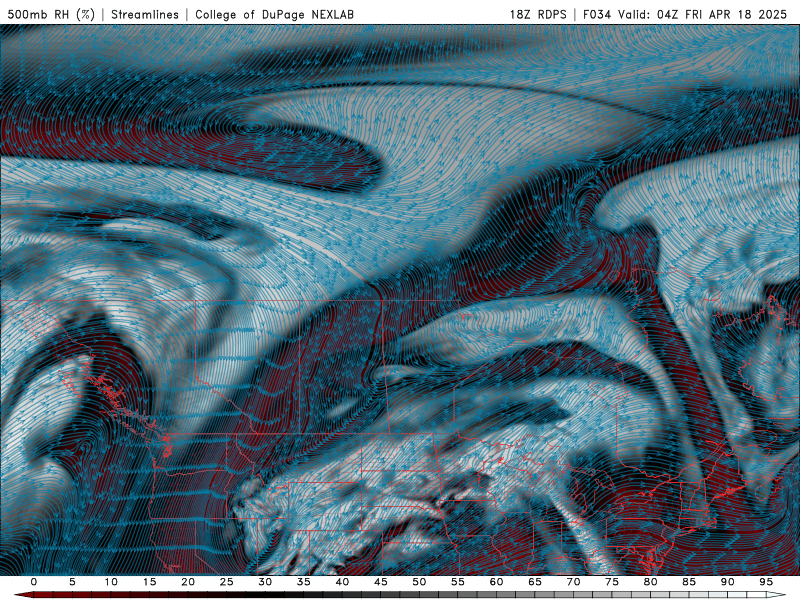
Task: Click the "95" color scale label
Action: click(x=766, y=582)
